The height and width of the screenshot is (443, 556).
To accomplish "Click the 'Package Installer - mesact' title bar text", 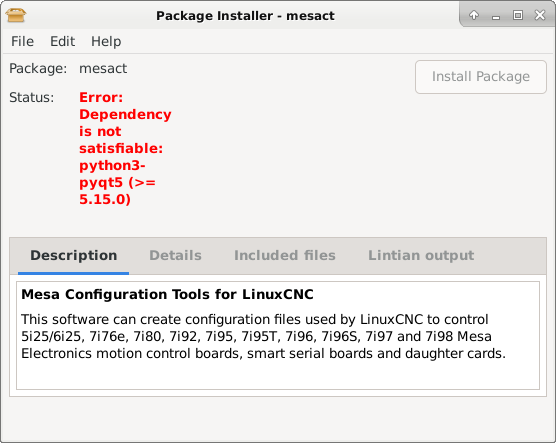I will [x=245, y=16].
